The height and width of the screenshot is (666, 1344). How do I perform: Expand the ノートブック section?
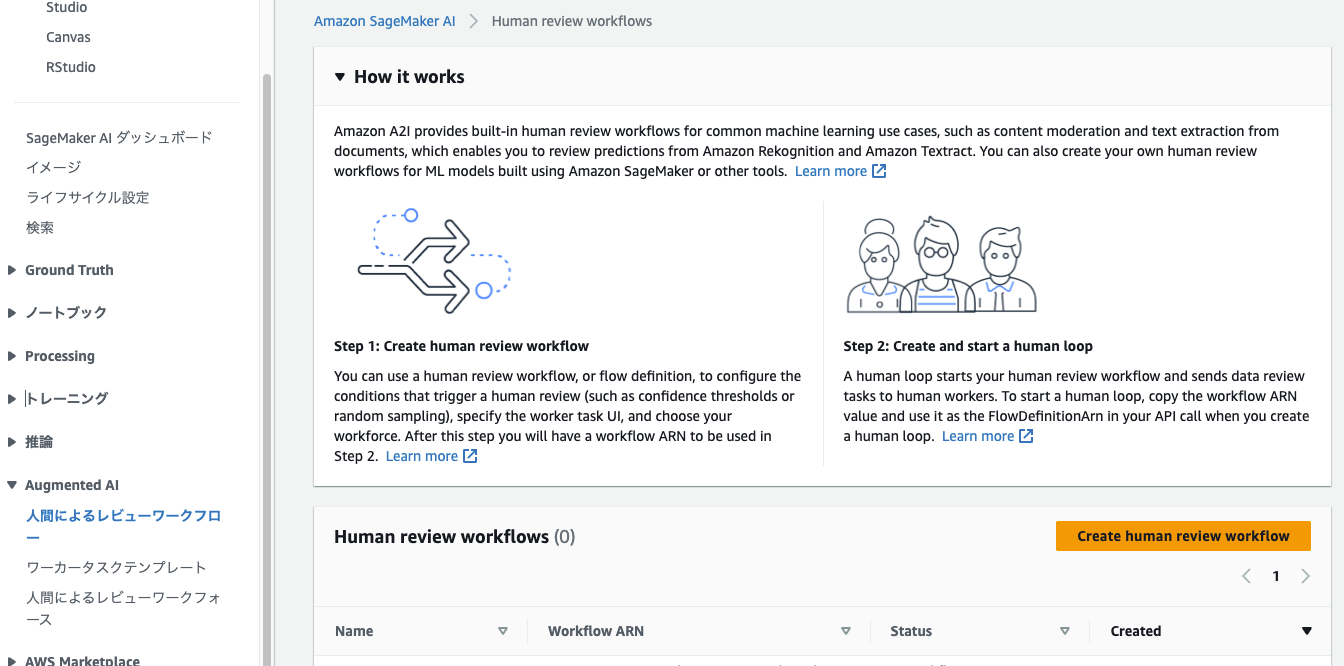pyautogui.click(x=12, y=313)
